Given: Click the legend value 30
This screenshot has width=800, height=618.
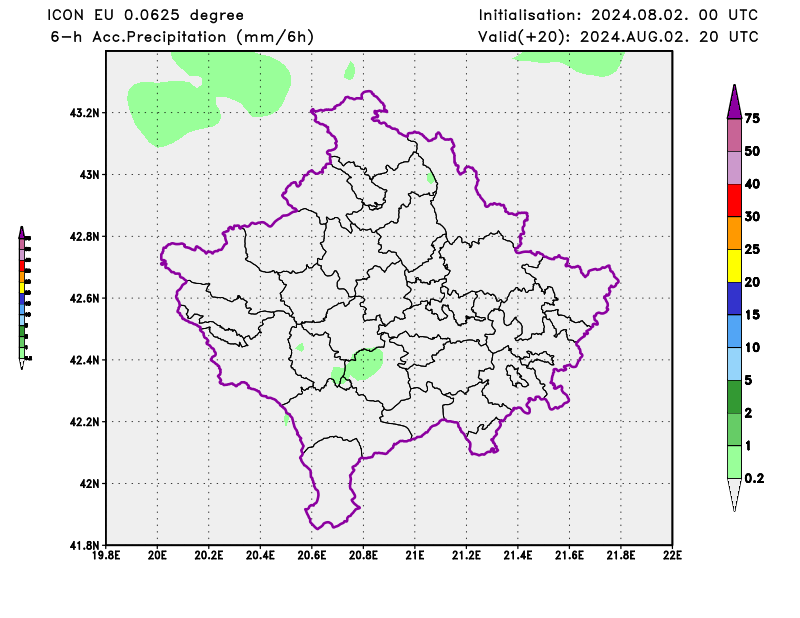Looking at the screenshot, I should pyautogui.click(x=752, y=216).
